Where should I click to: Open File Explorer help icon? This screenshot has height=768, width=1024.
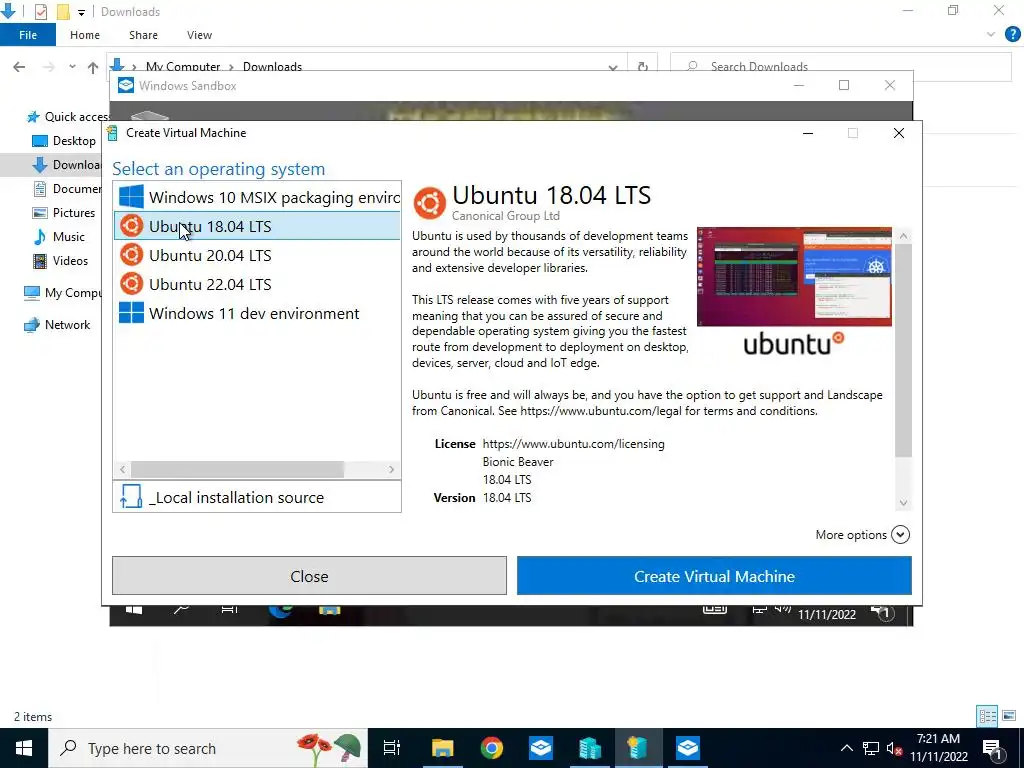click(1012, 35)
